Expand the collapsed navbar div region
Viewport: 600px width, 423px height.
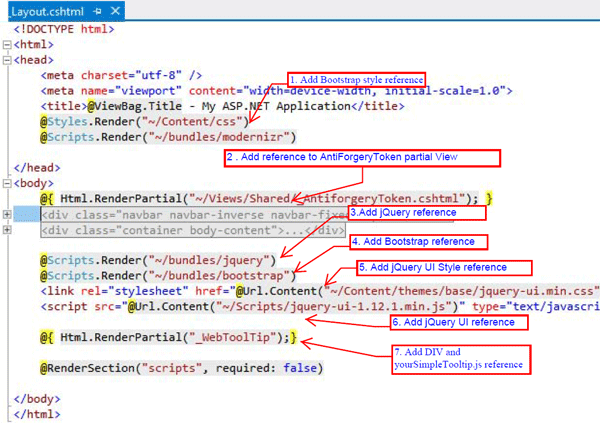tap(7, 214)
